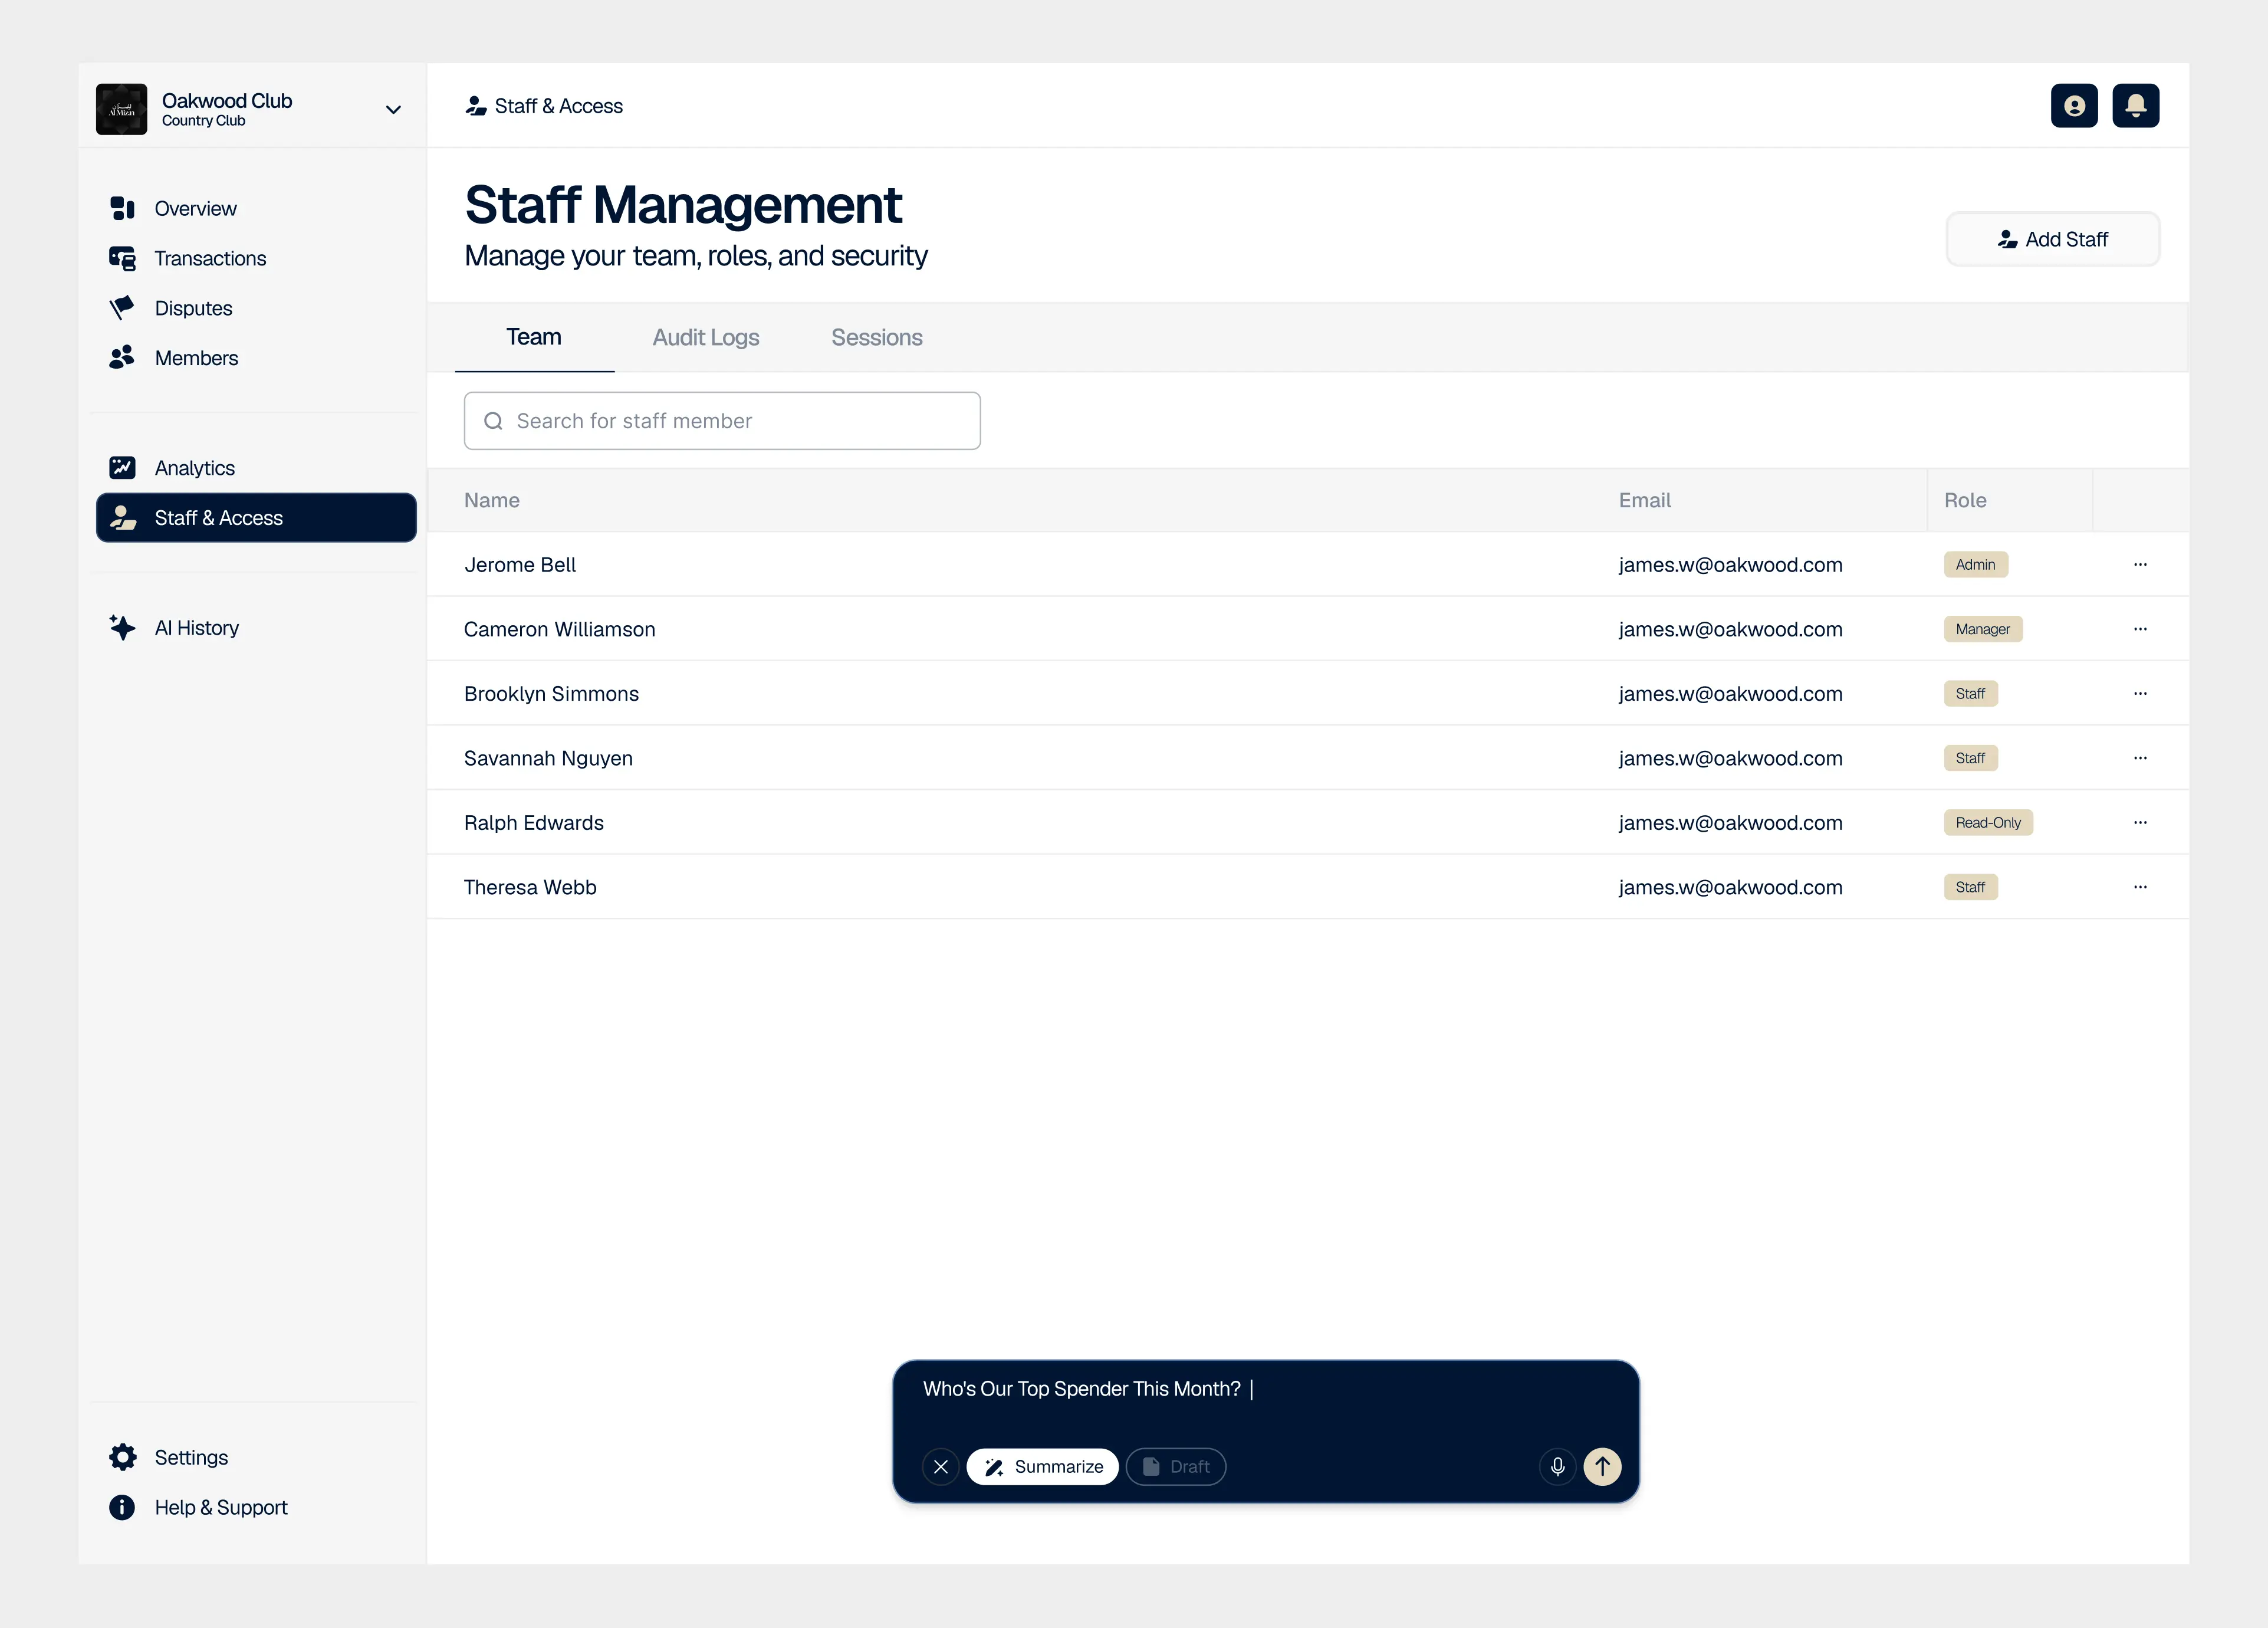
Task: Open the Disputes page
Action: point(193,308)
